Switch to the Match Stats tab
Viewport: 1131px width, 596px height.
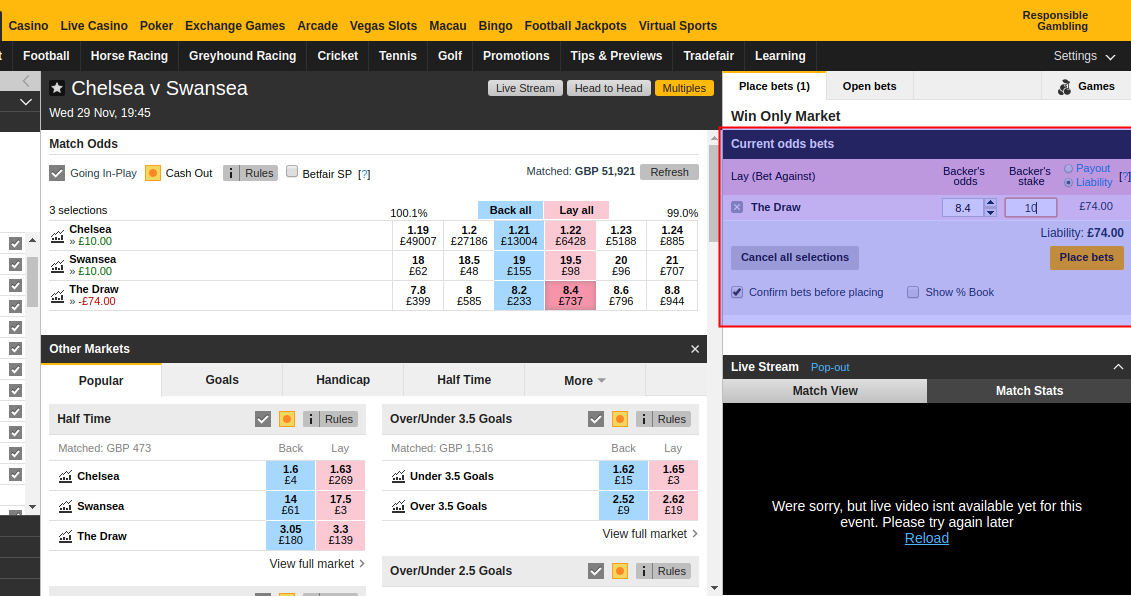point(1029,391)
